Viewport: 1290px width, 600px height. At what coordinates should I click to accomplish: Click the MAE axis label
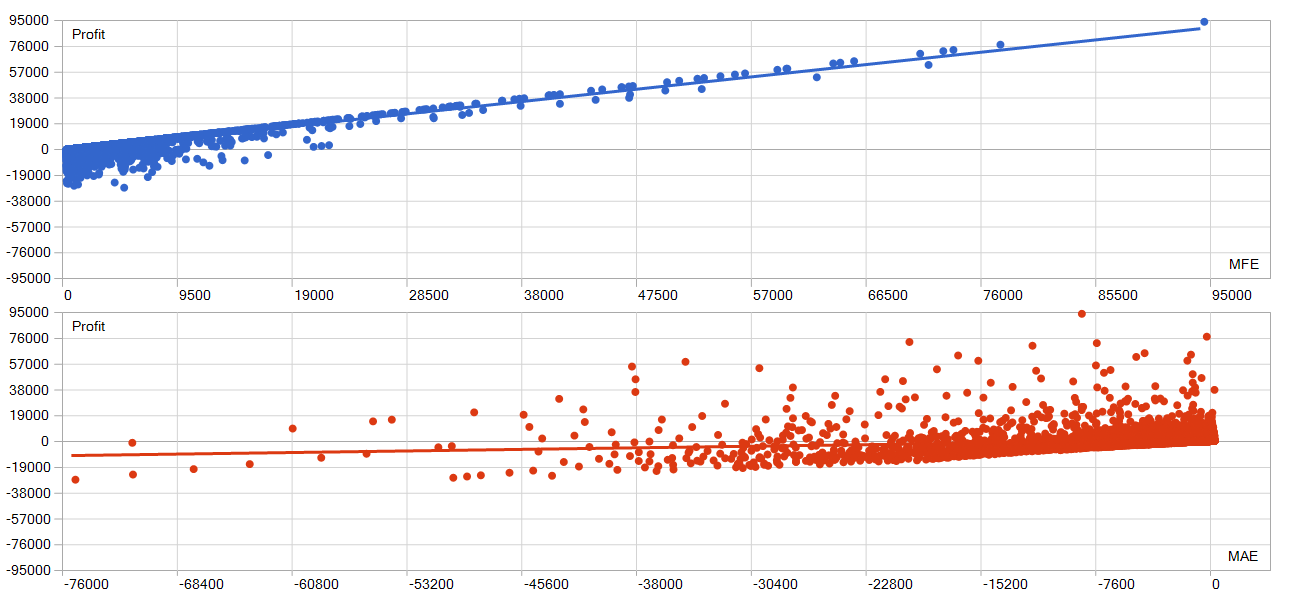pos(1243,557)
